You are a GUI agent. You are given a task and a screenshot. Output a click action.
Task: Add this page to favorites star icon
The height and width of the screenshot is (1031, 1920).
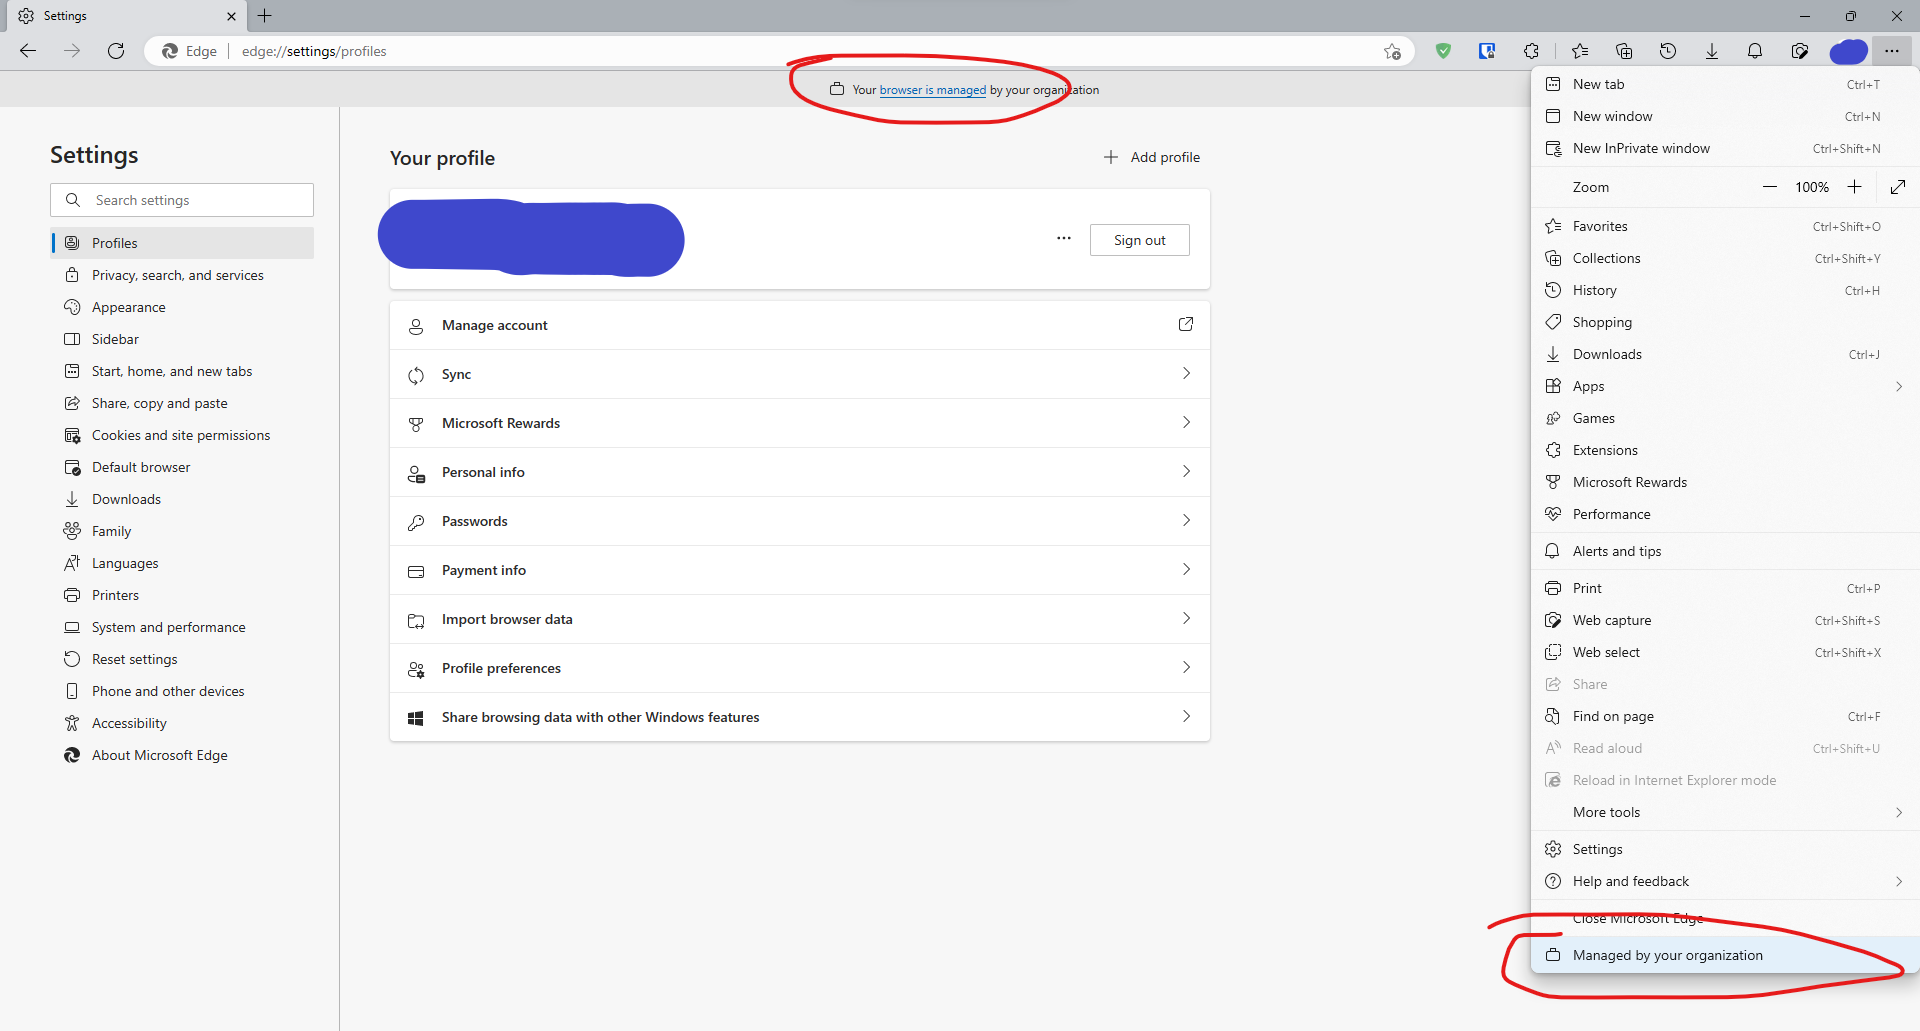(1392, 51)
